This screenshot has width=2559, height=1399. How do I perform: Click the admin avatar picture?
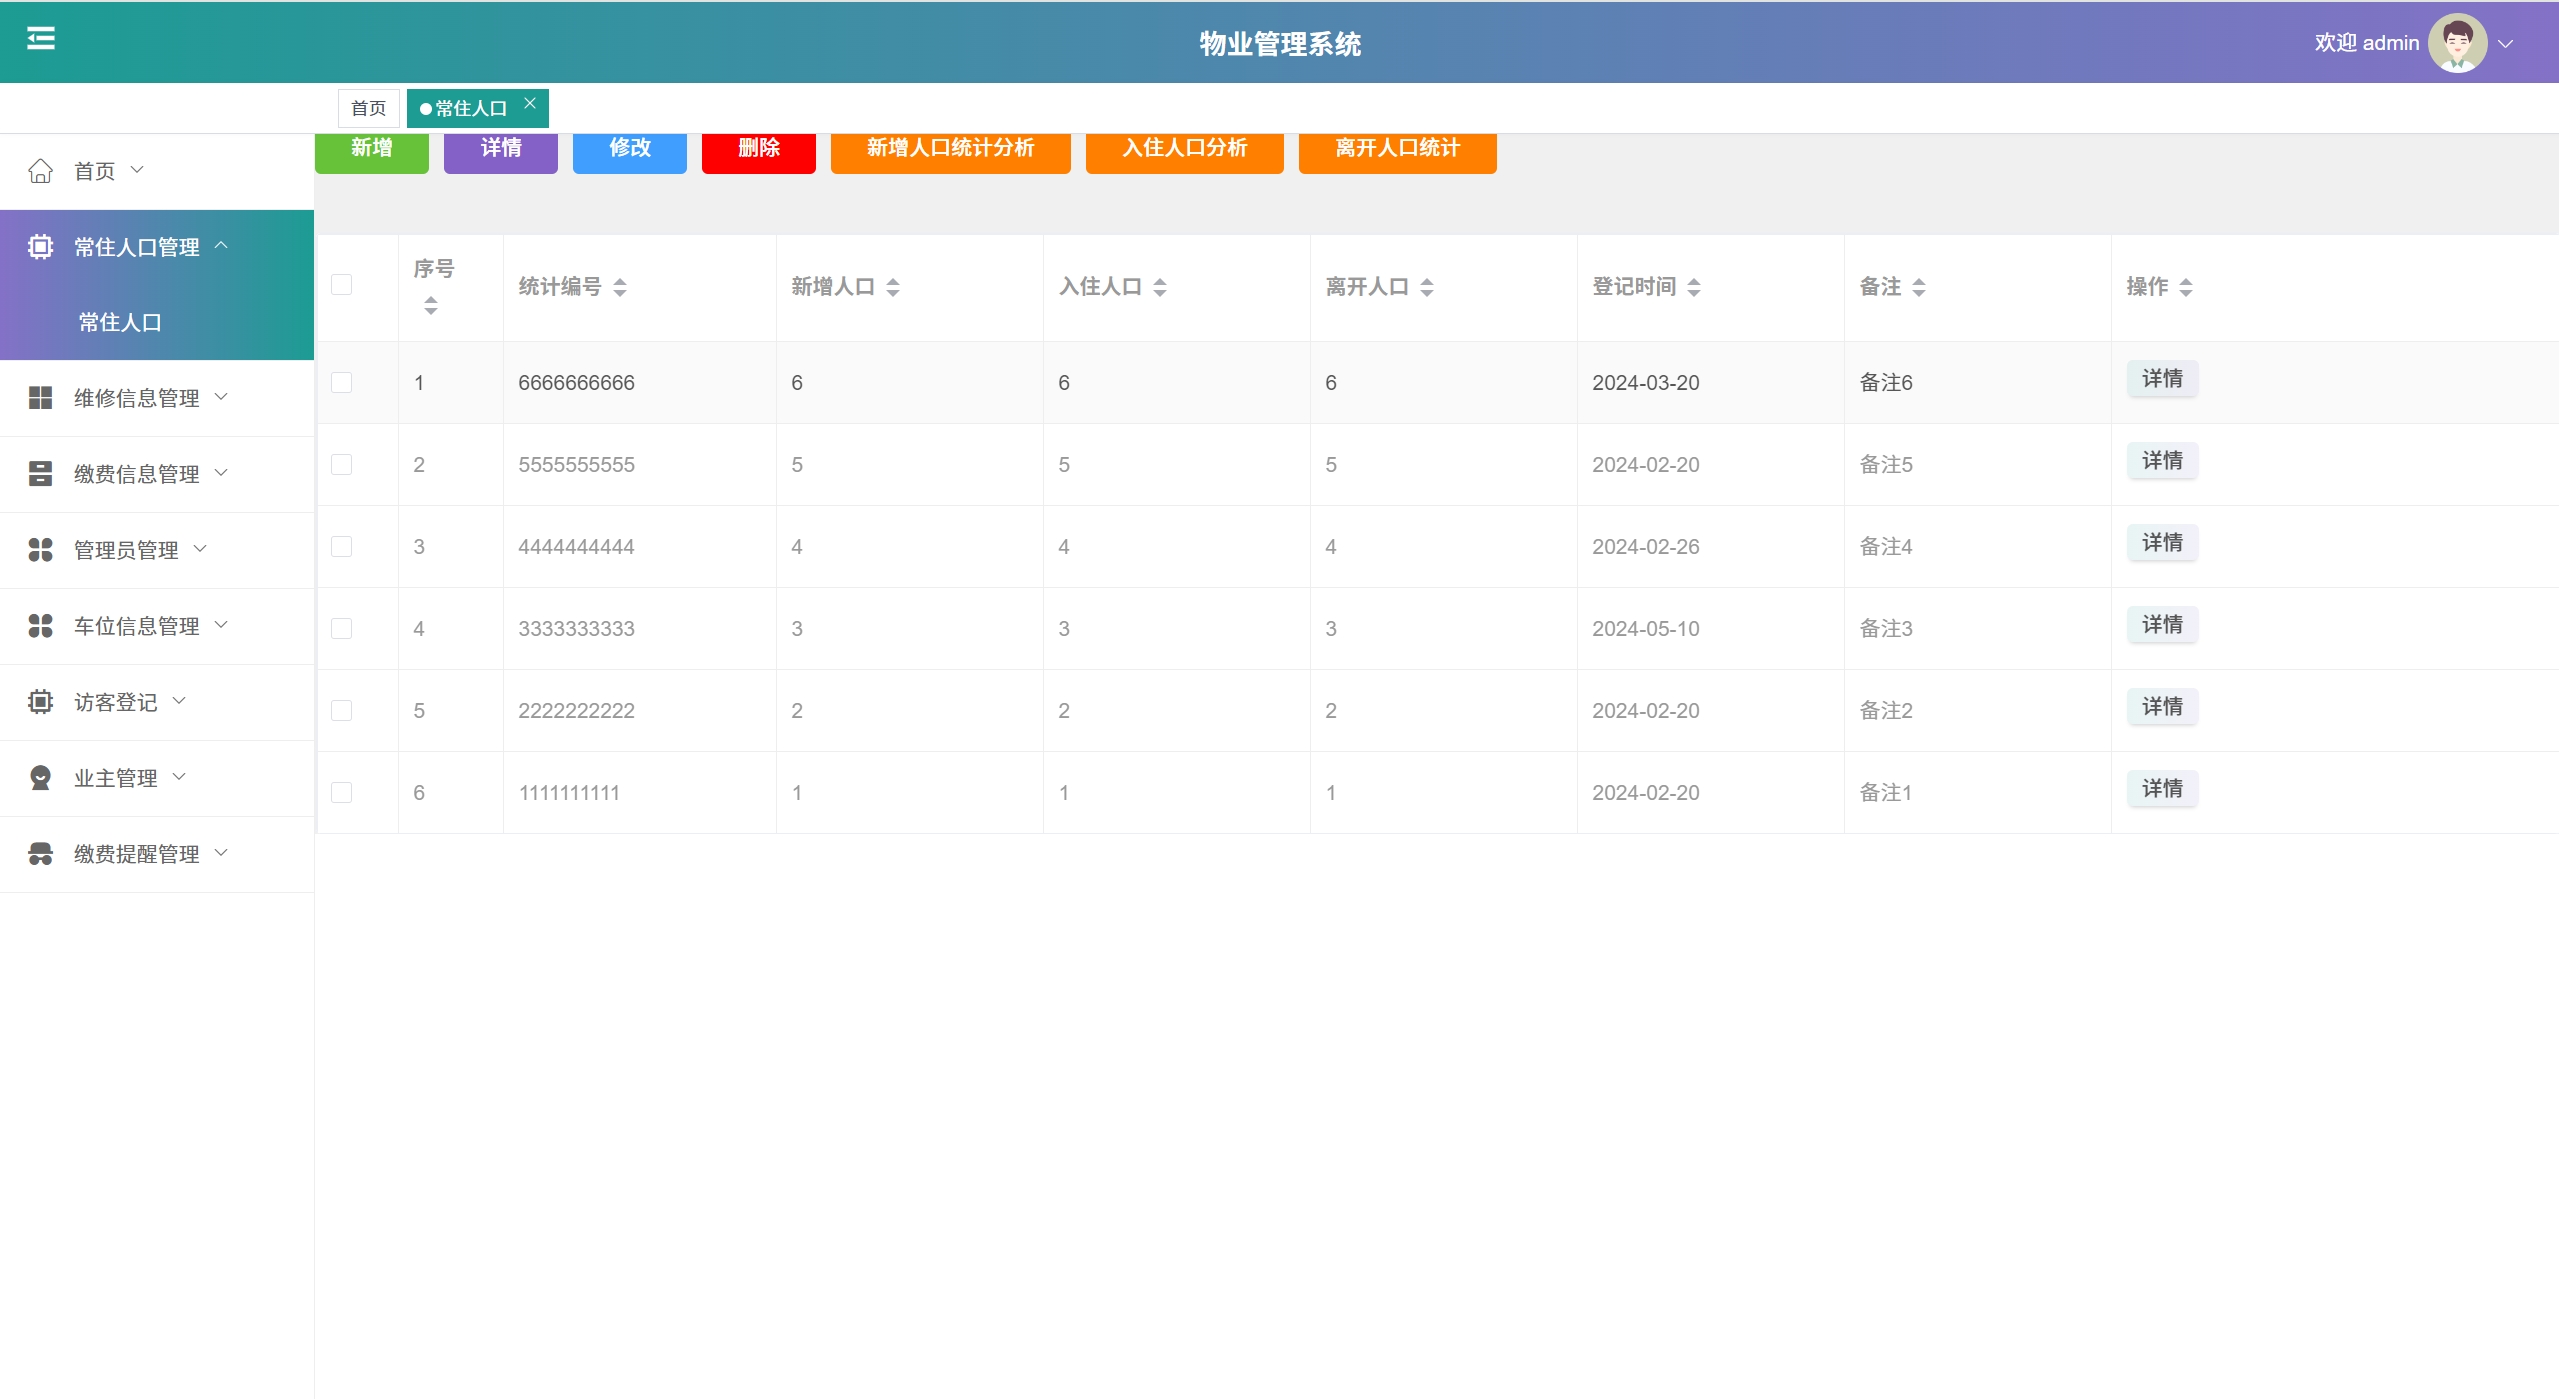2456,43
